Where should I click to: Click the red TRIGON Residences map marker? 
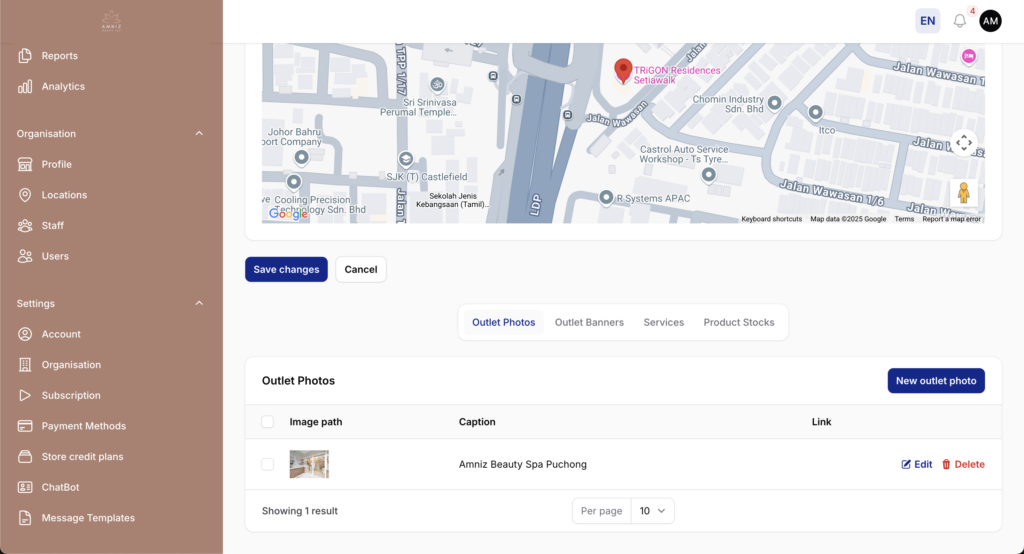(623, 70)
